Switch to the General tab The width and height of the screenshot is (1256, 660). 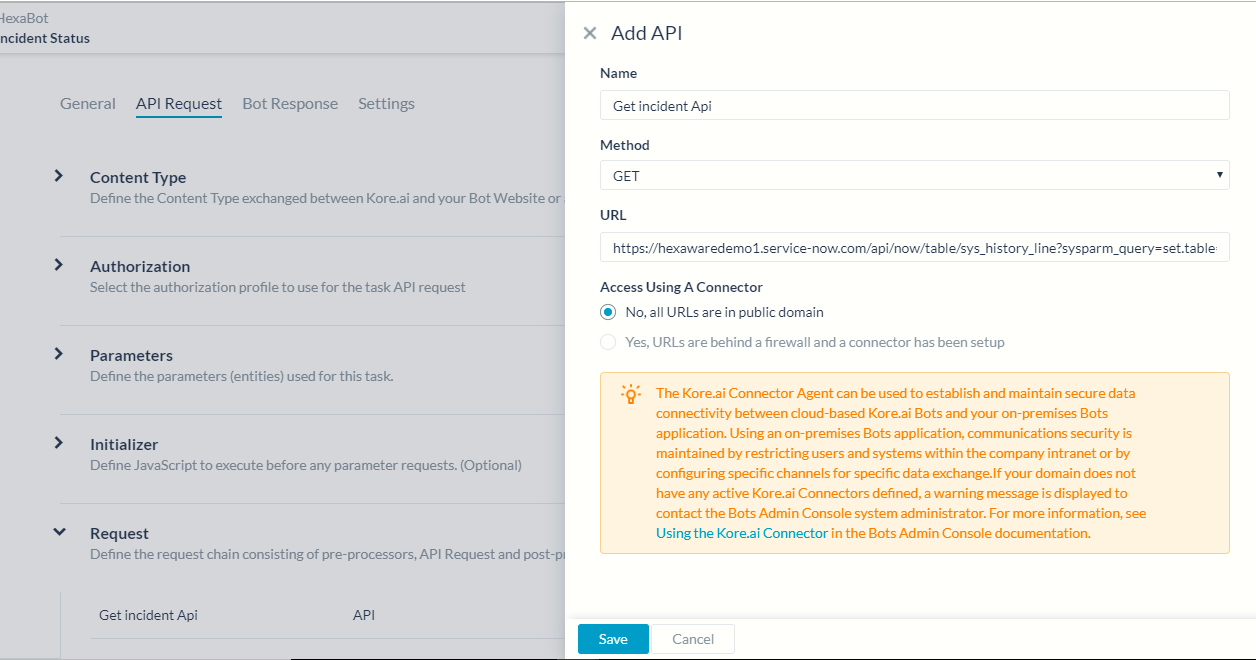pyautogui.click(x=88, y=104)
